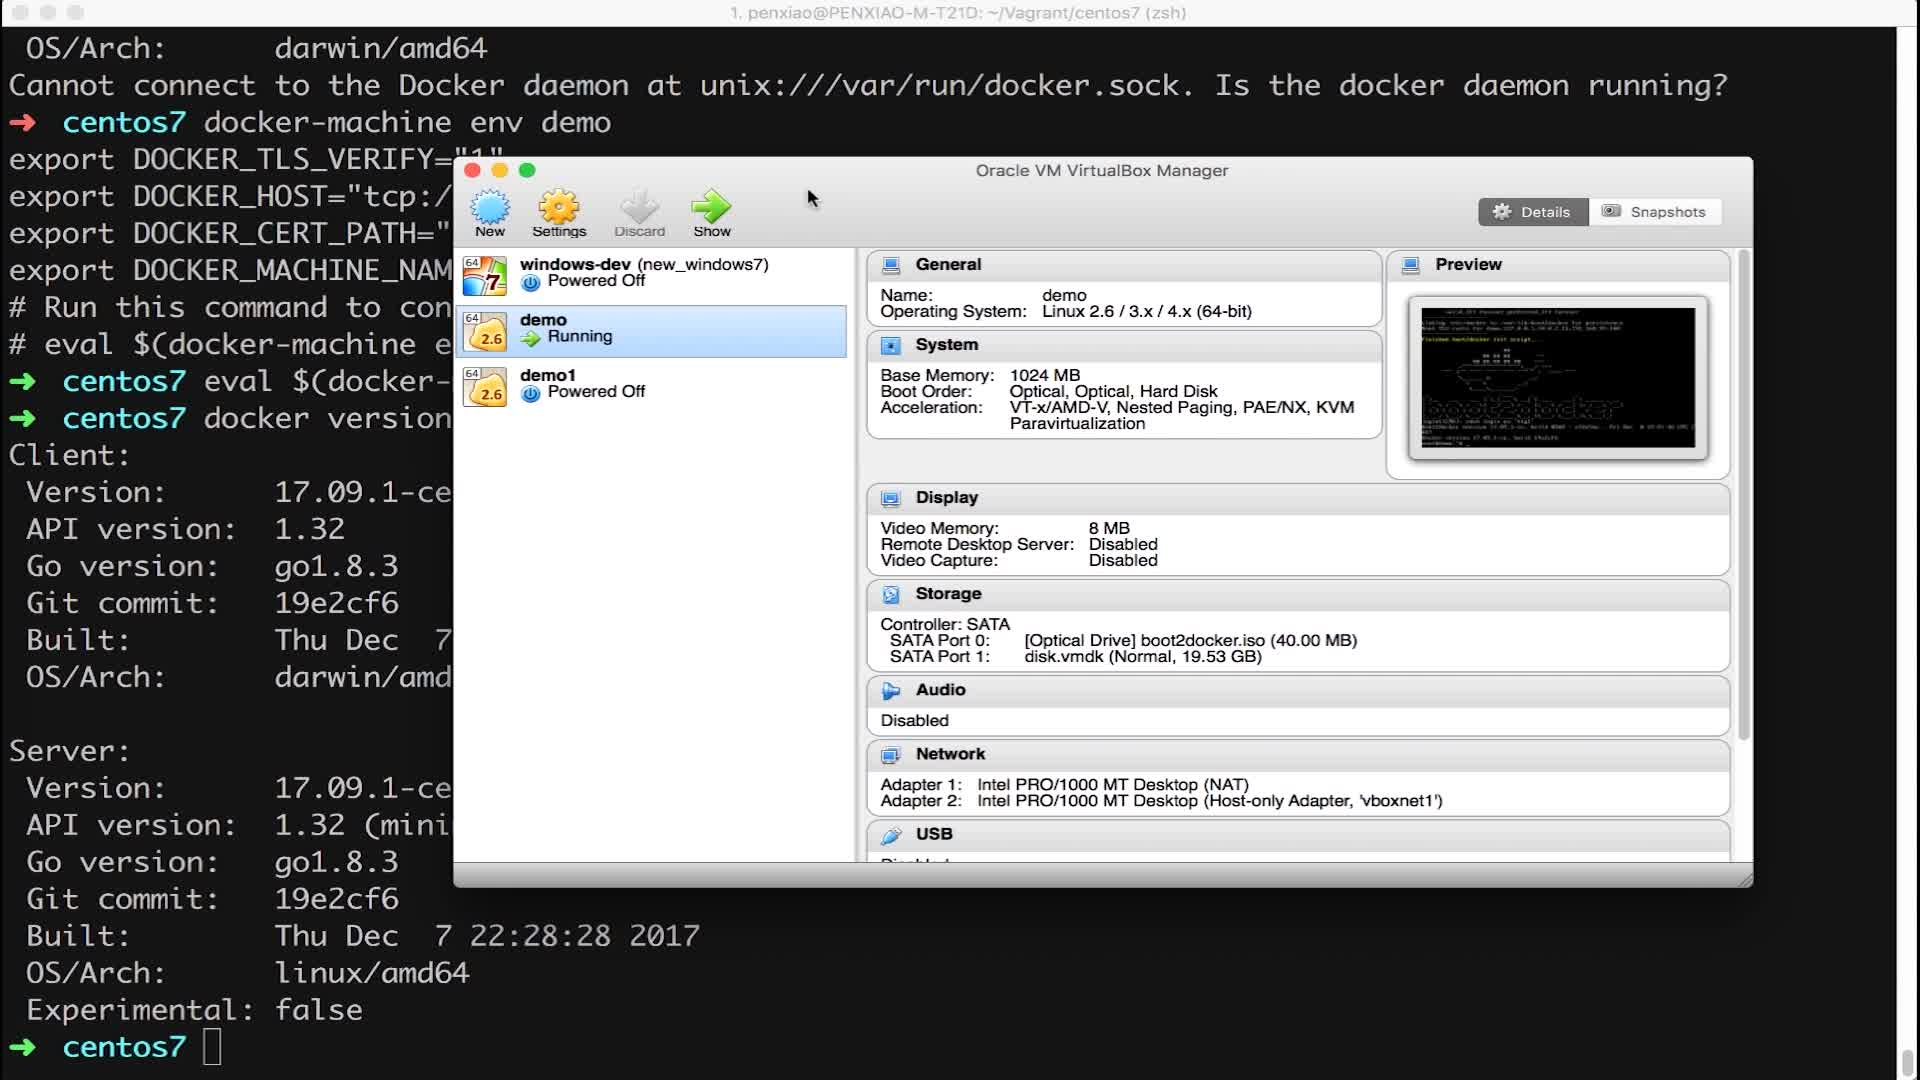Open the Network section header link

(950, 754)
